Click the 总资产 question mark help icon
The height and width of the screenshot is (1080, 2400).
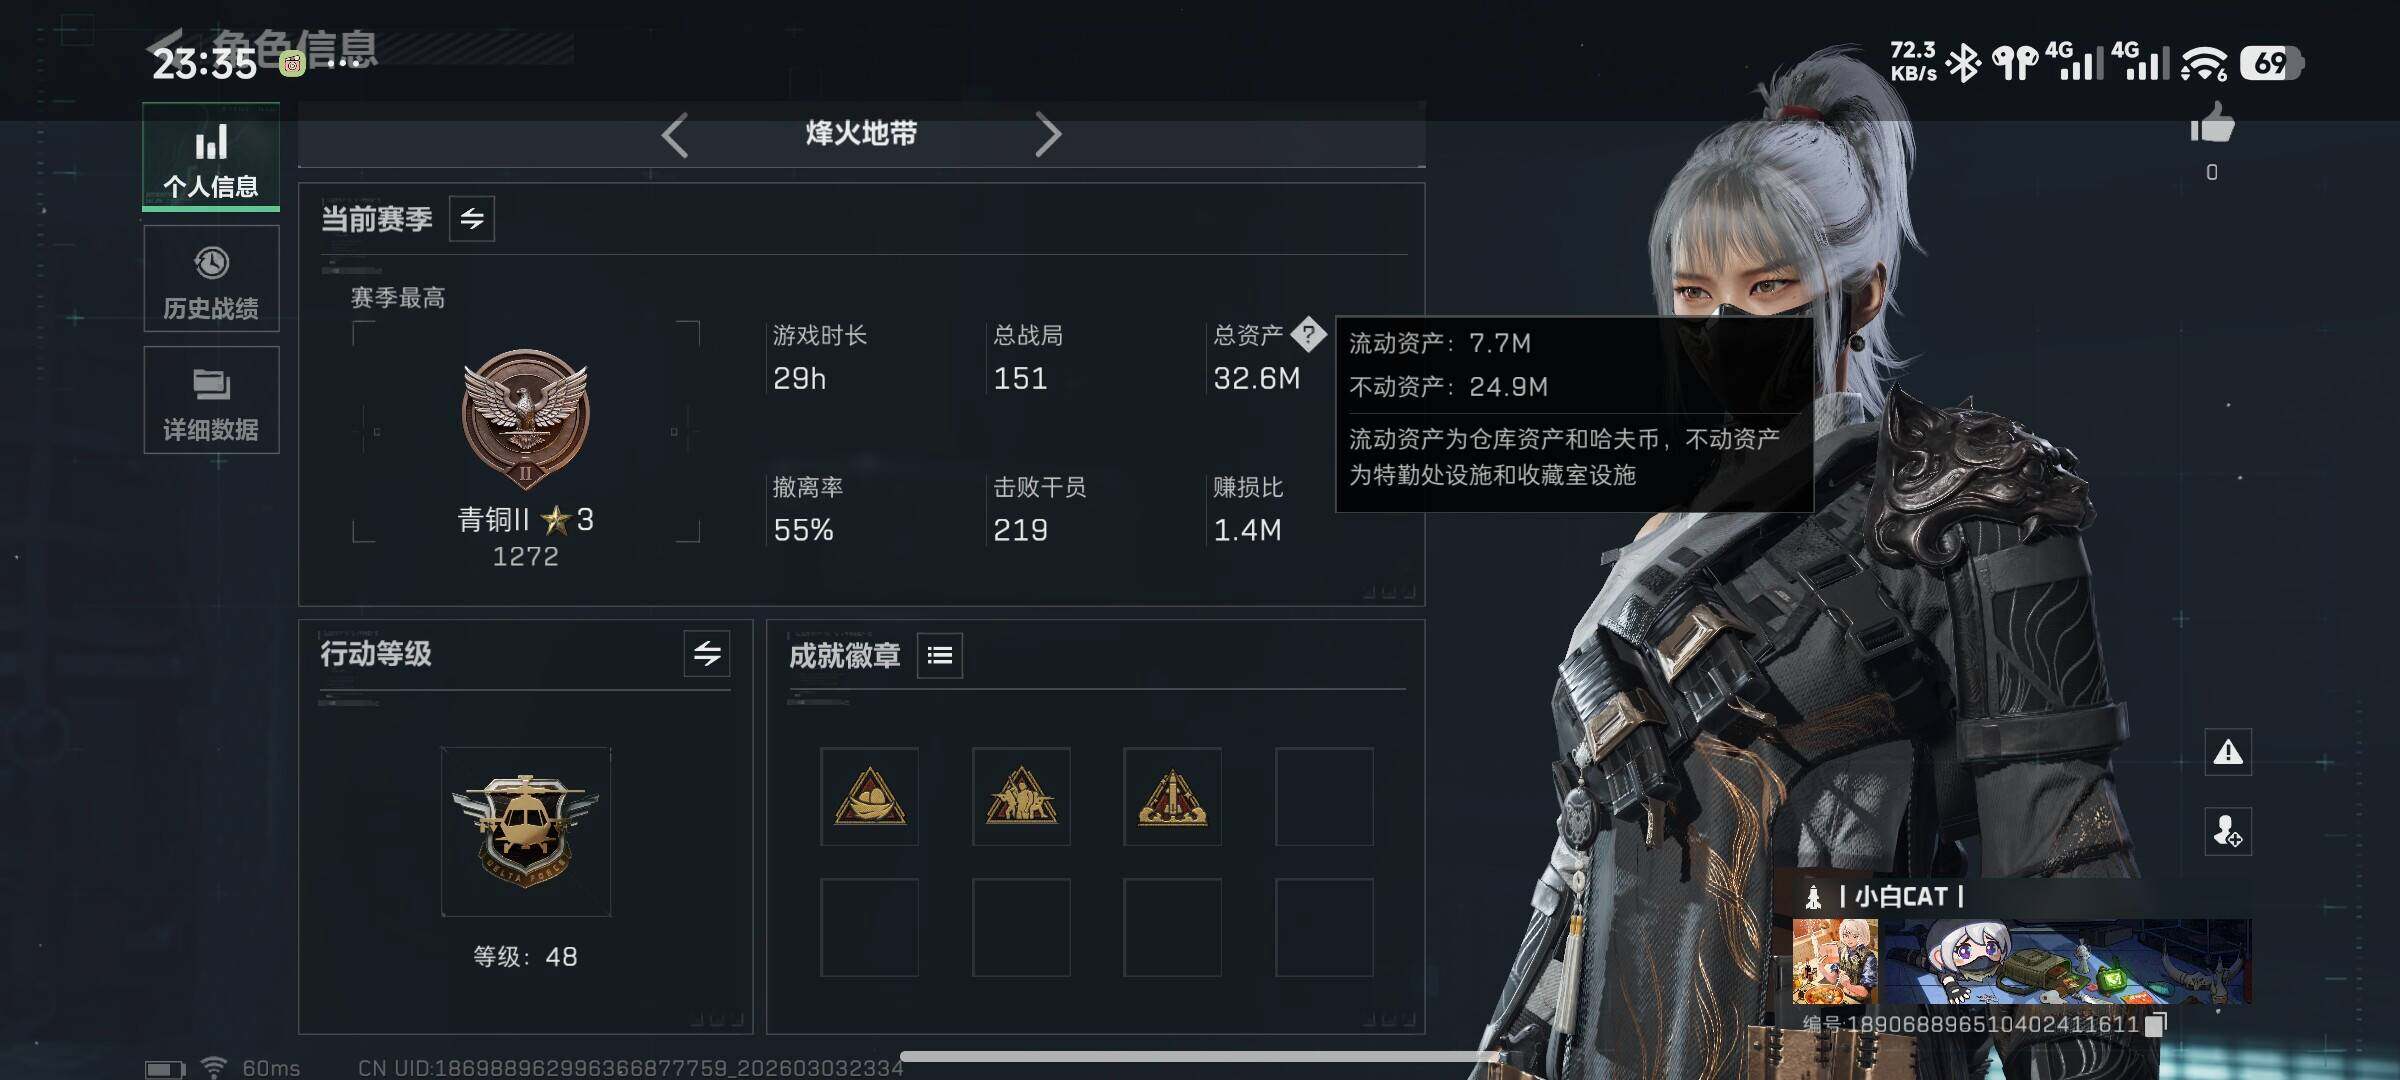click(x=1308, y=335)
